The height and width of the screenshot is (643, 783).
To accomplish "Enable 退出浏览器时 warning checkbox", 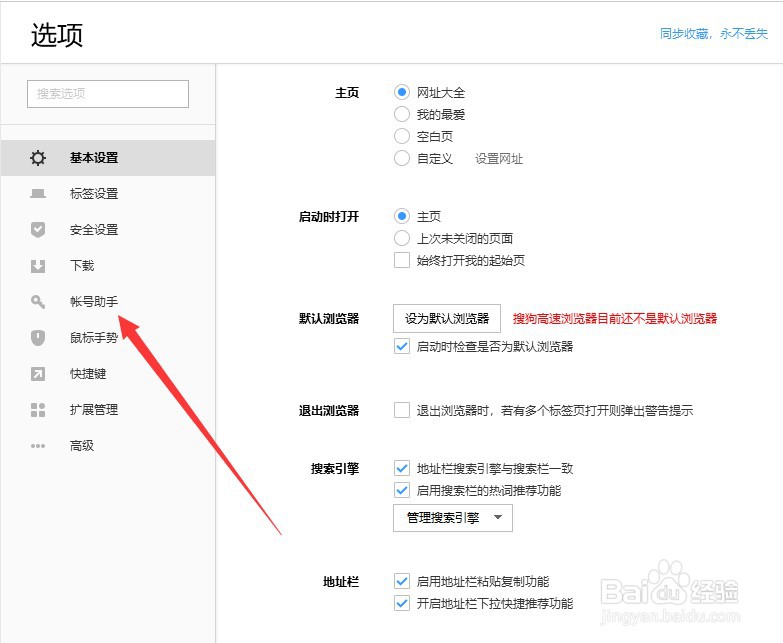I will (x=402, y=410).
